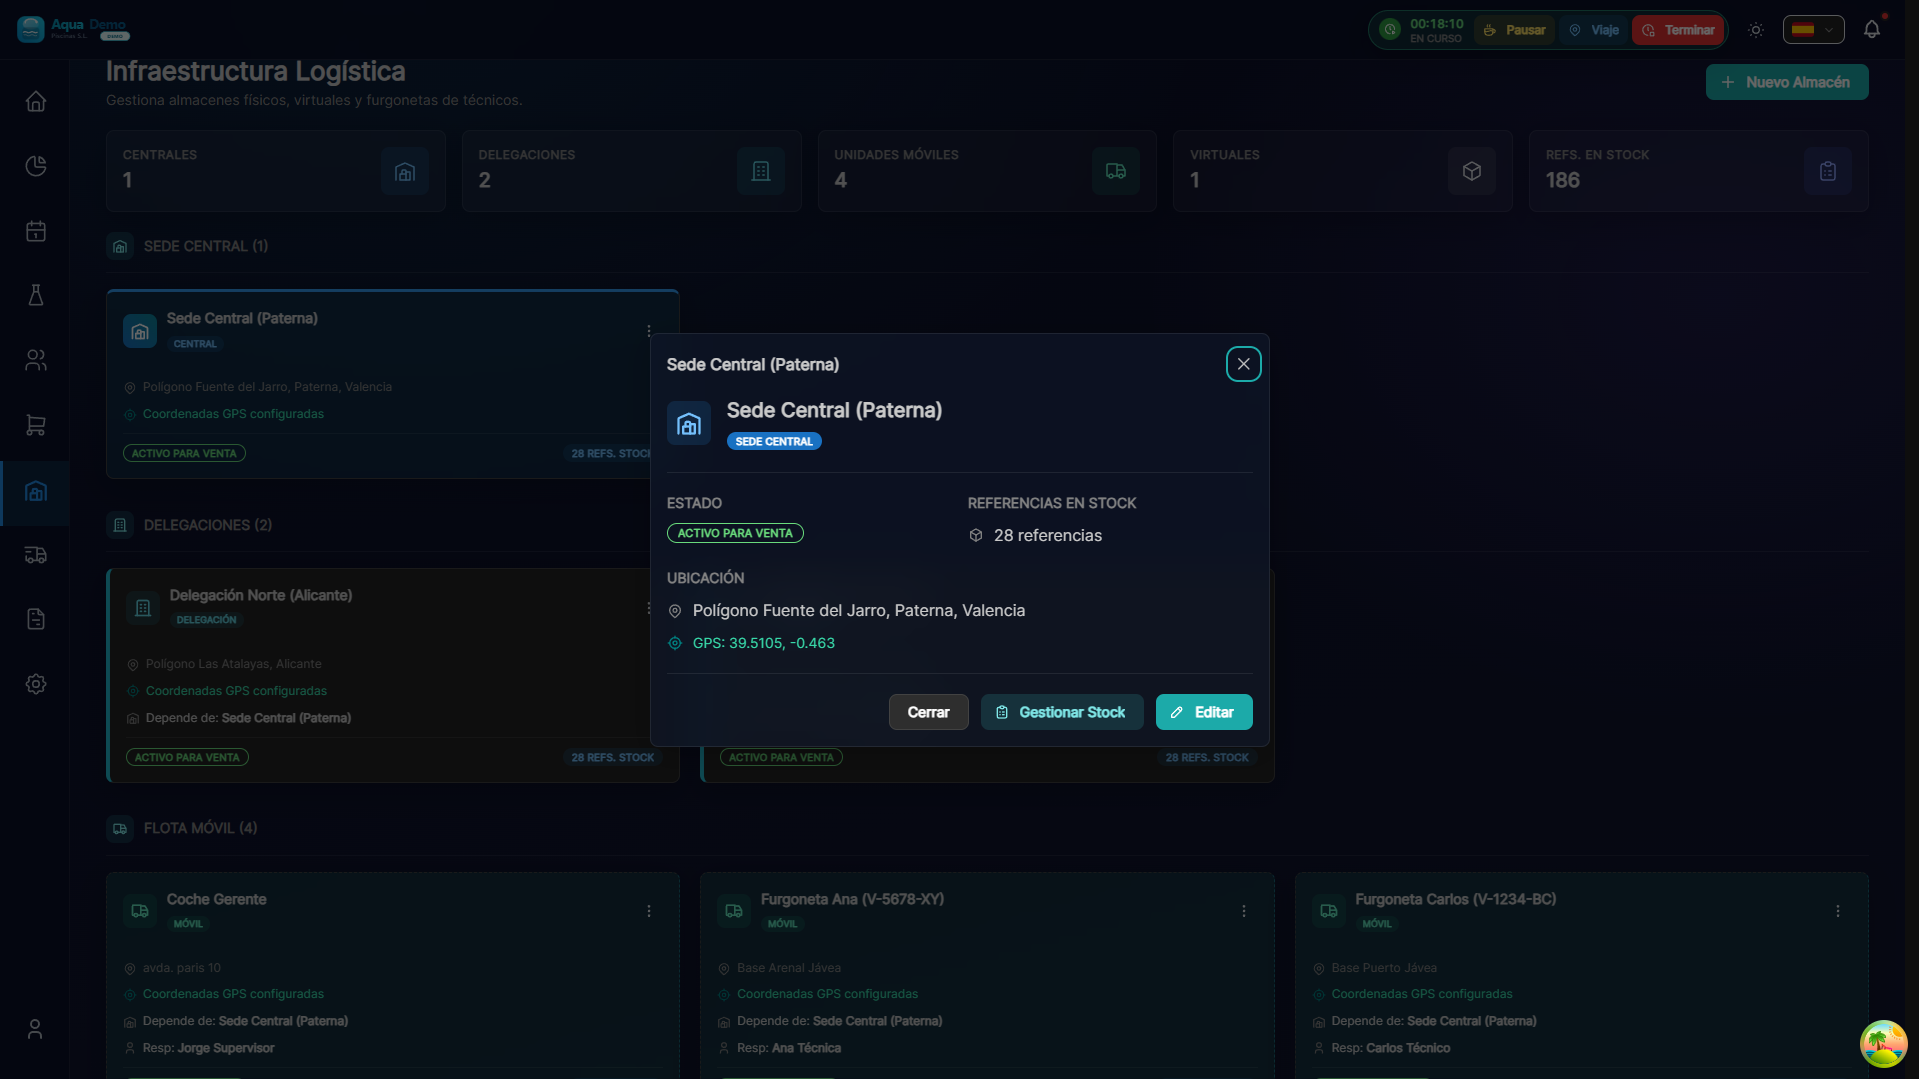Click the Editar button

(1203, 712)
